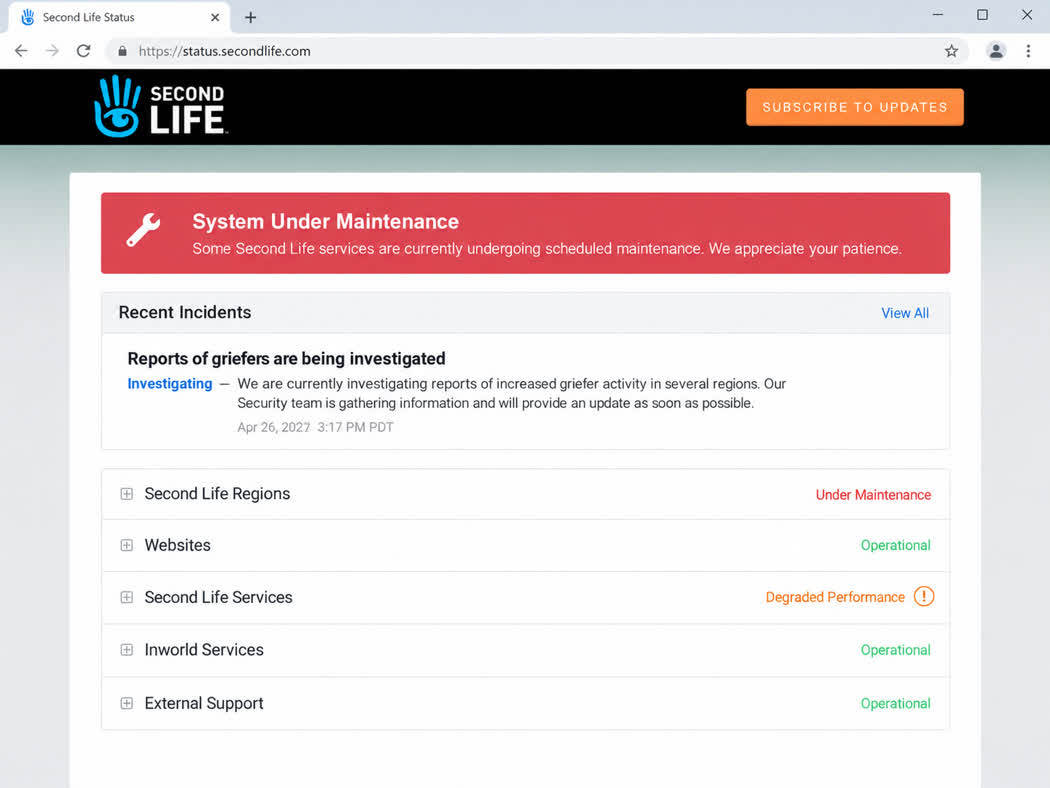This screenshot has width=1050, height=788.
Task: Expand the Second Life Services group
Action: click(x=127, y=597)
